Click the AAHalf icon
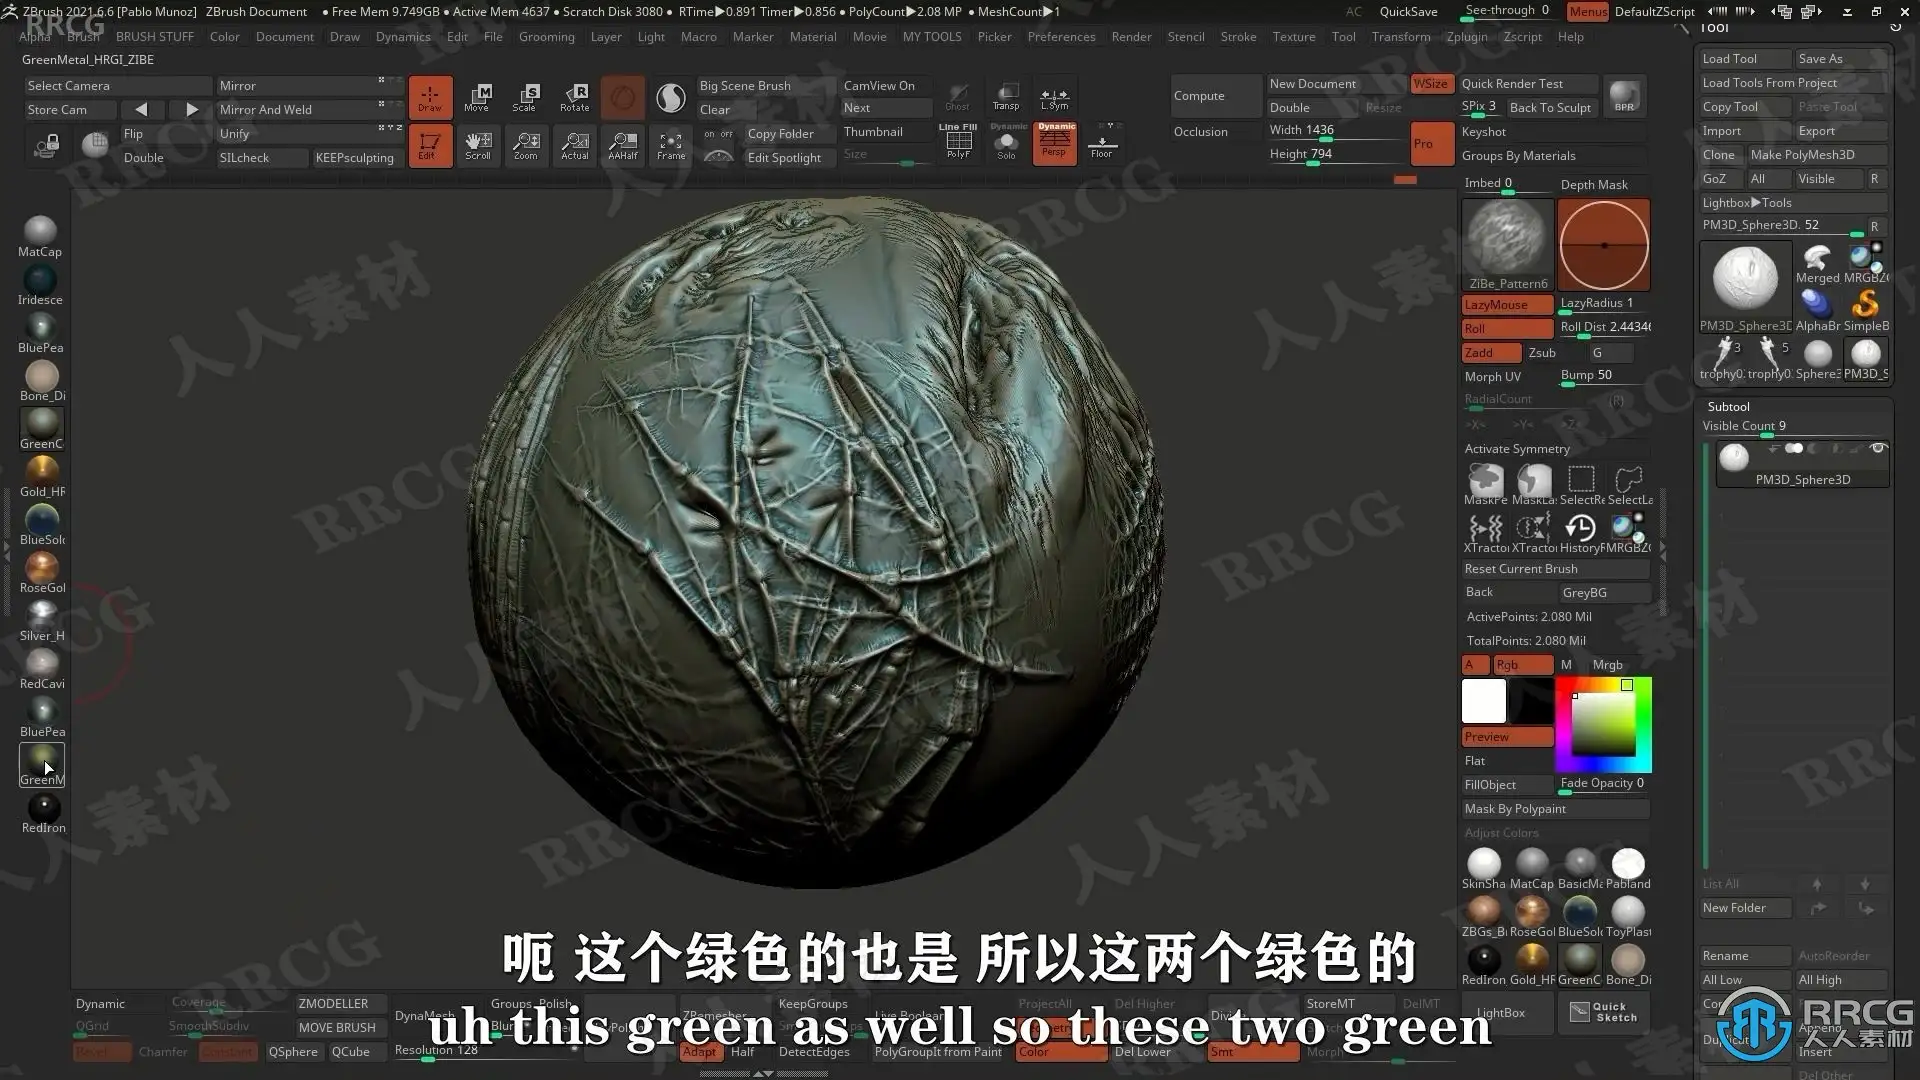1920x1080 pixels. point(623,145)
